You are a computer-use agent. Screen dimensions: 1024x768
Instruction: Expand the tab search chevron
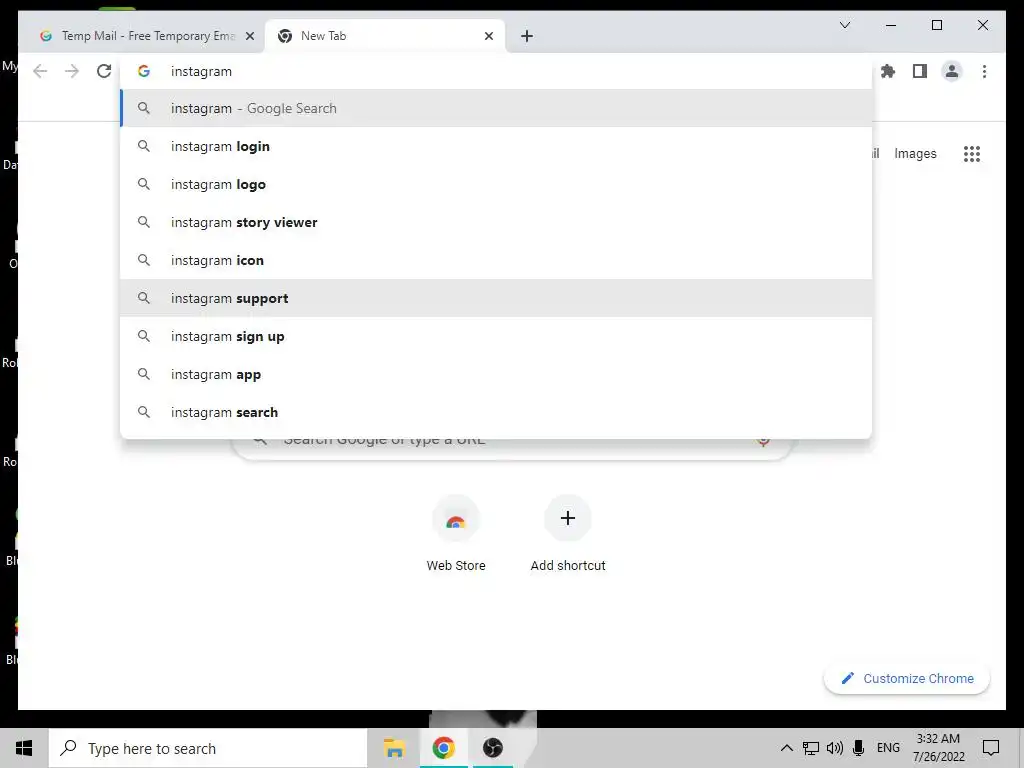[x=844, y=25]
